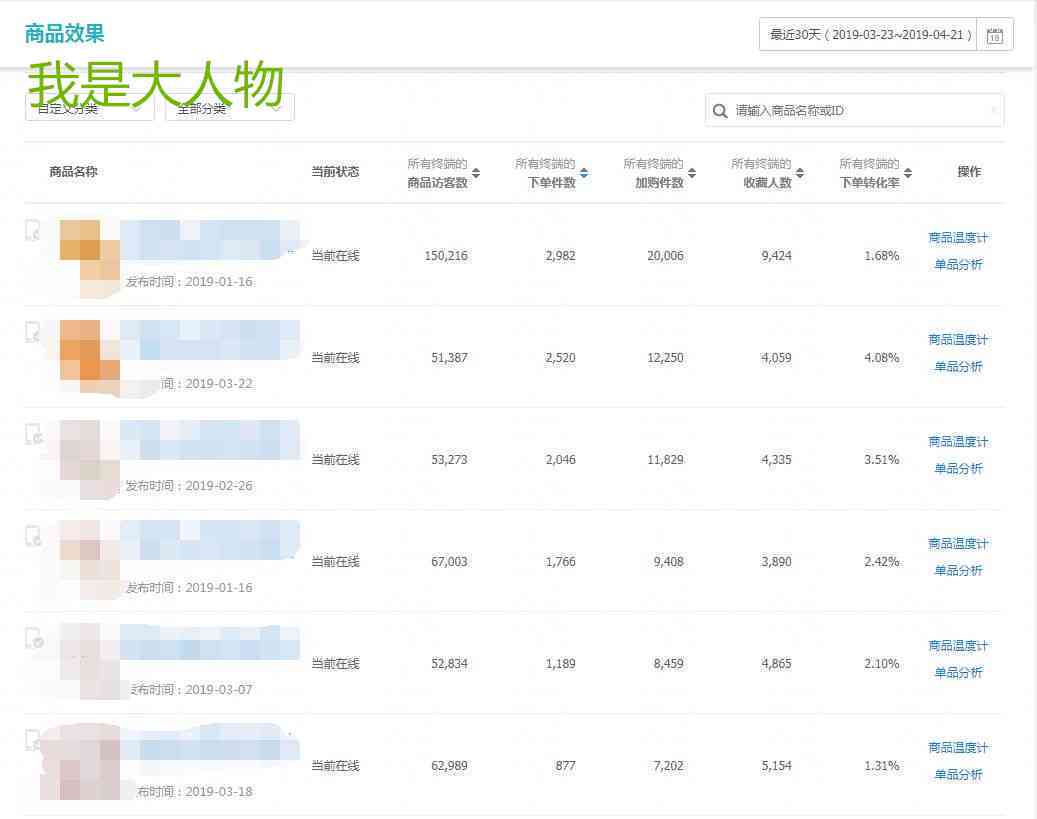
Task: Sort by 下单件数 column arrows
Action: click(x=583, y=173)
